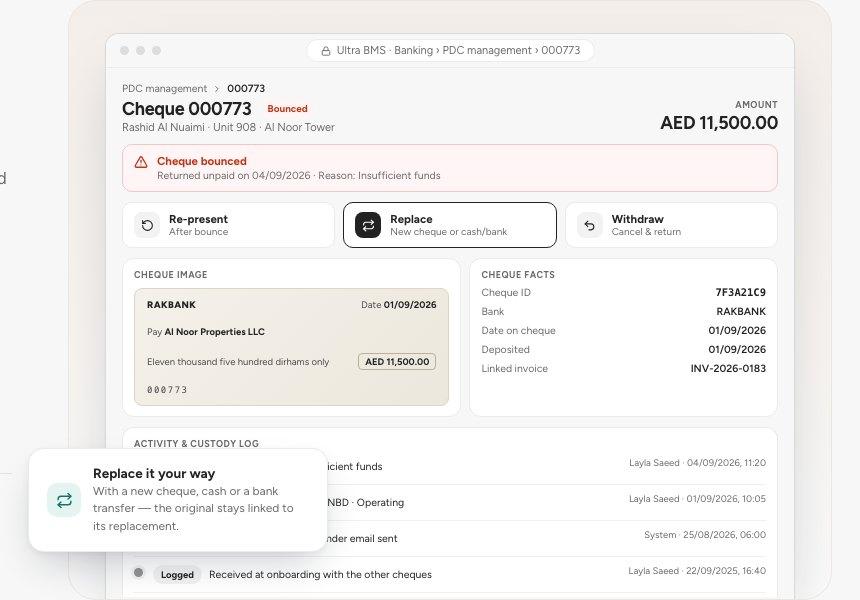Click the Date on cheque value in Cheque Facts

point(737,331)
